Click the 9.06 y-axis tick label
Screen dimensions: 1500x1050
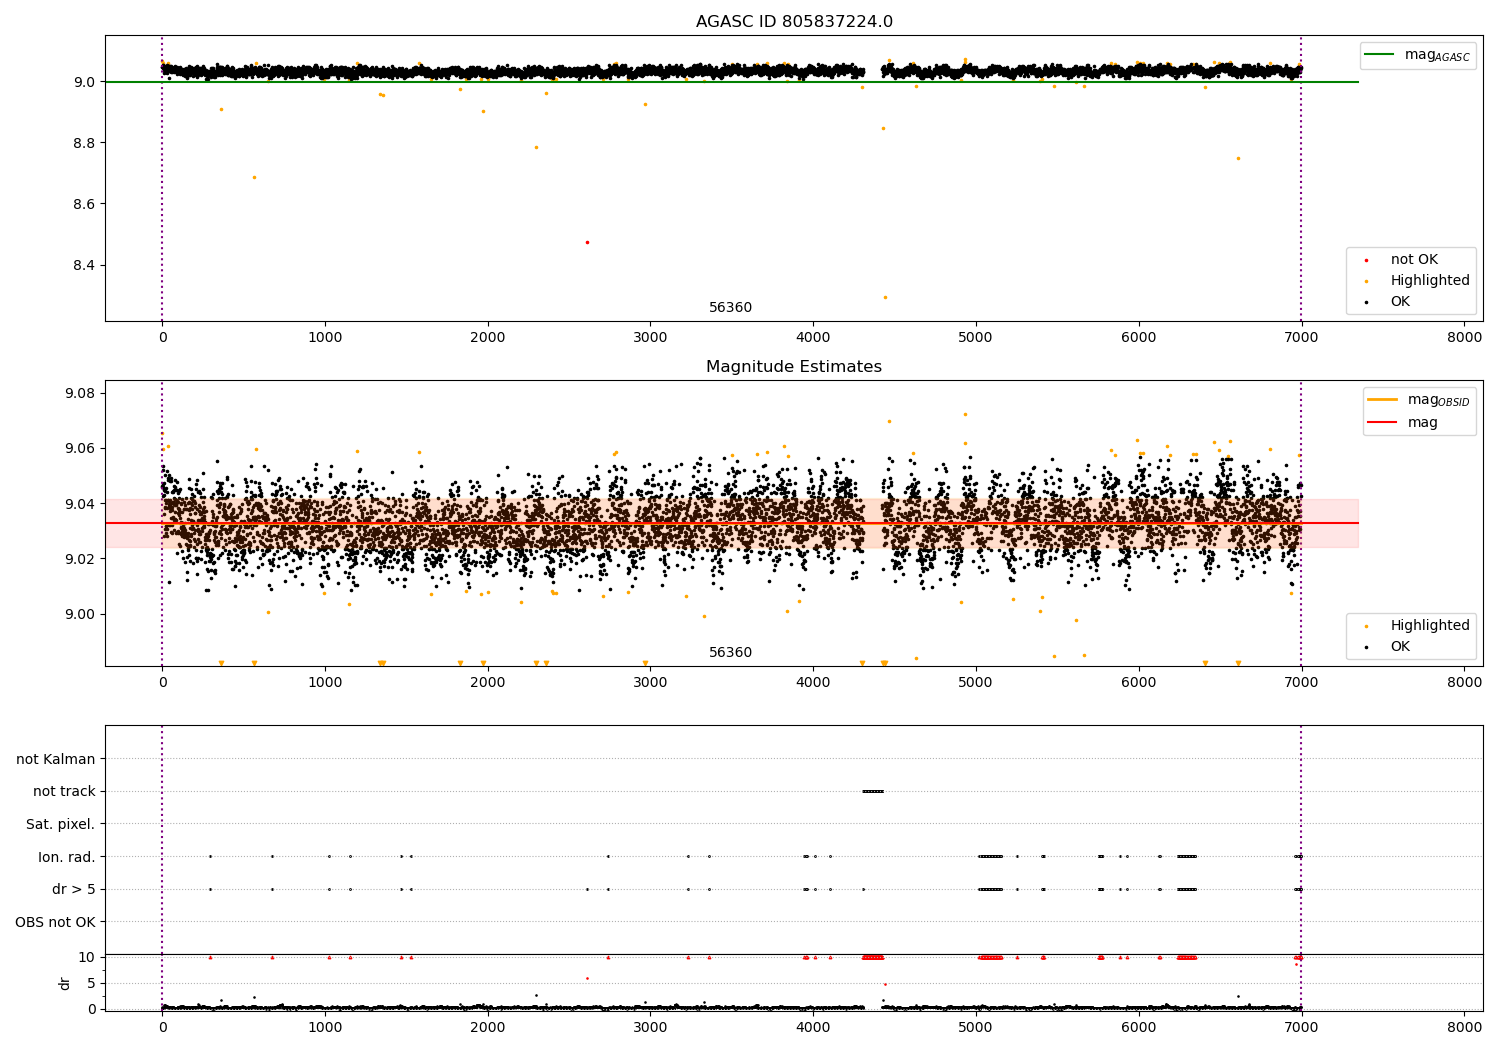81,448
